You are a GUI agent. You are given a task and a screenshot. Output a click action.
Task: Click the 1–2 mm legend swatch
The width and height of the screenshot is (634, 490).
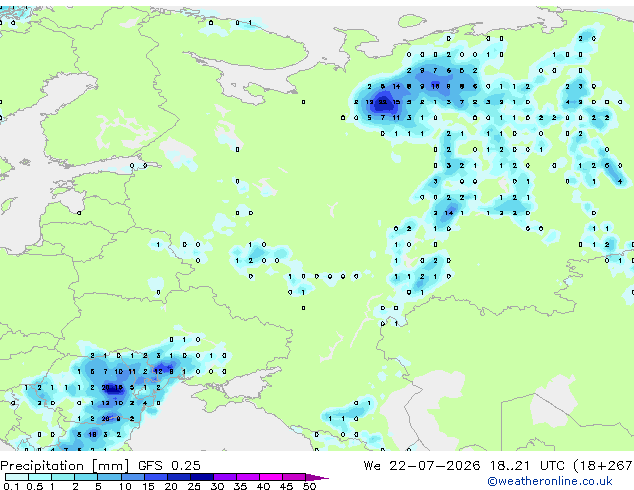tap(63, 477)
